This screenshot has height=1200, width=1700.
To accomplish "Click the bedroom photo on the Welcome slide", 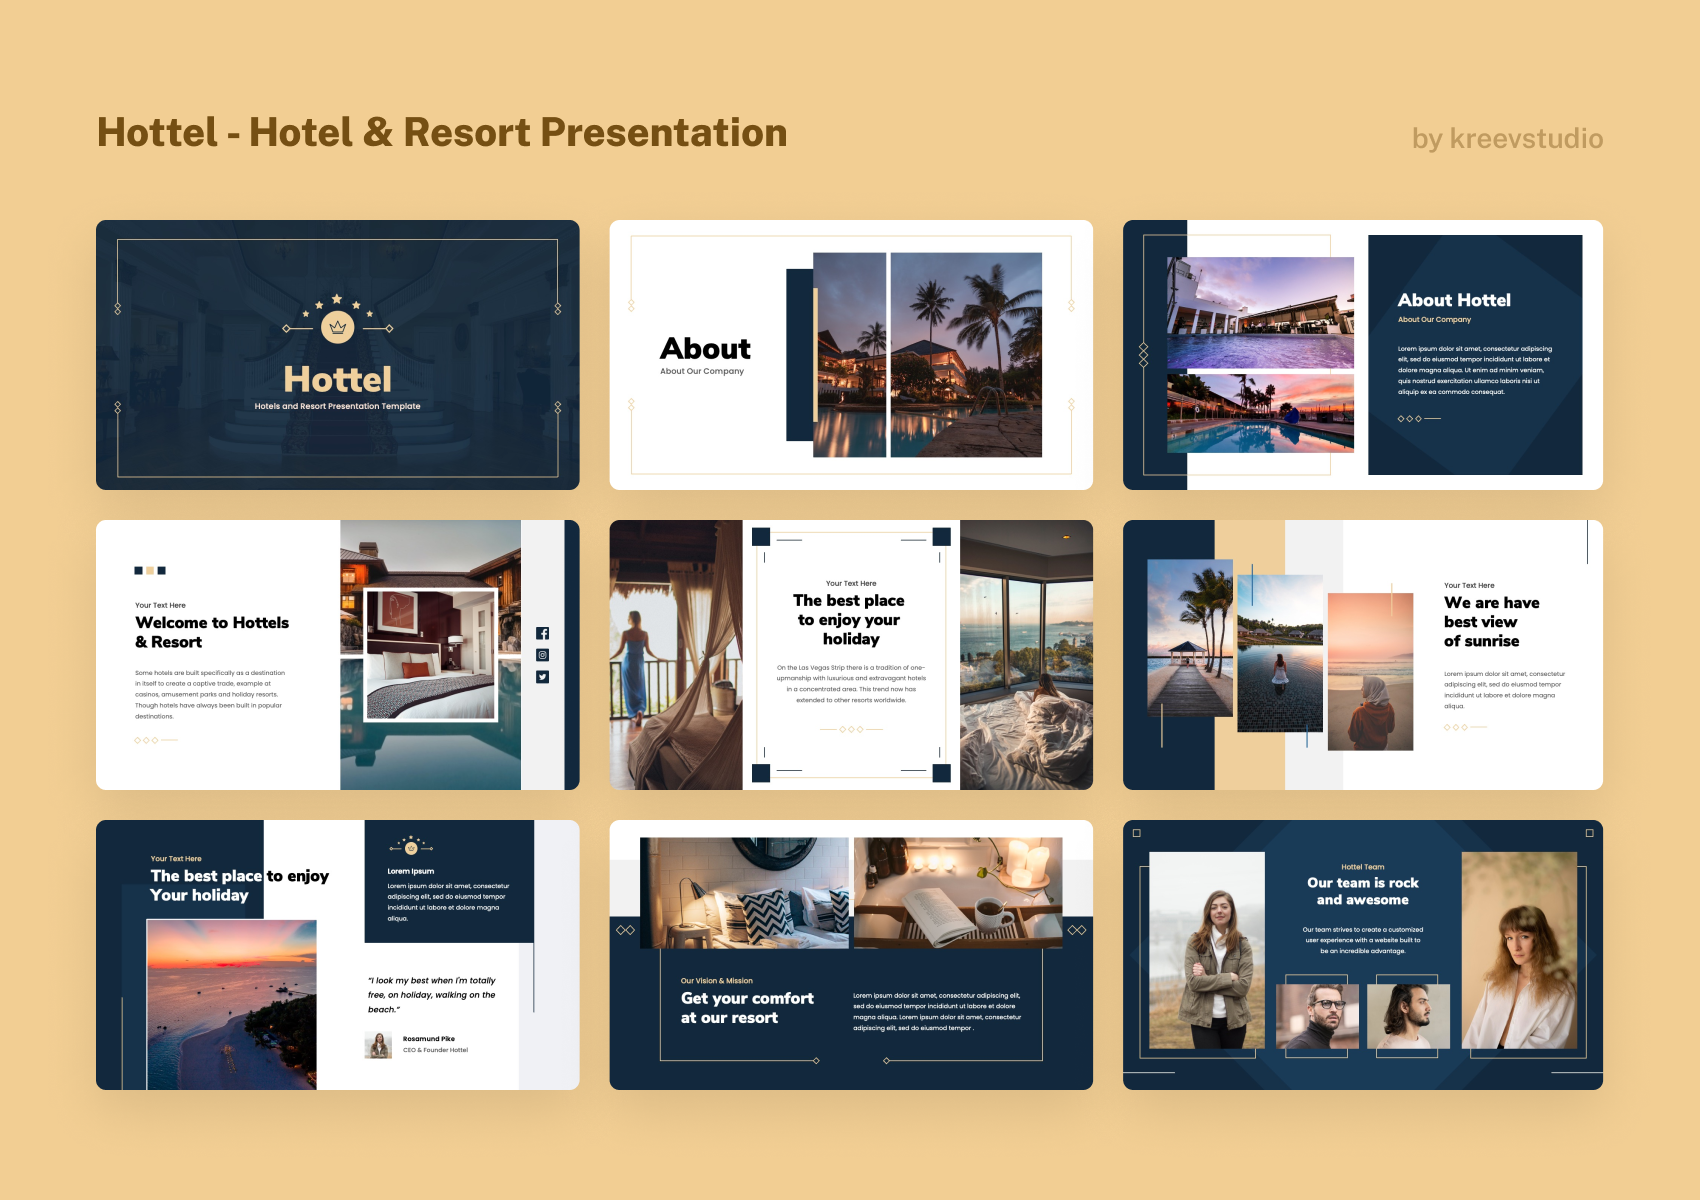I will coord(430,655).
